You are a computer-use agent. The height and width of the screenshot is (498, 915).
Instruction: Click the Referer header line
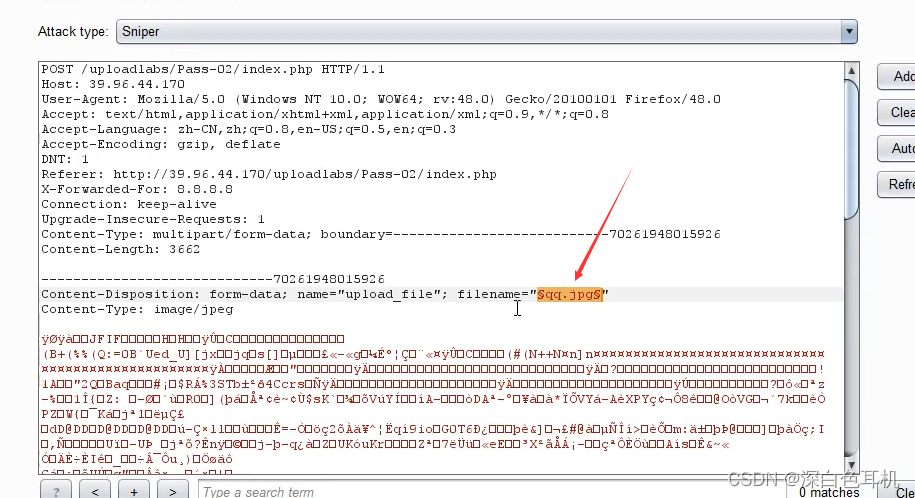pos(269,174)
